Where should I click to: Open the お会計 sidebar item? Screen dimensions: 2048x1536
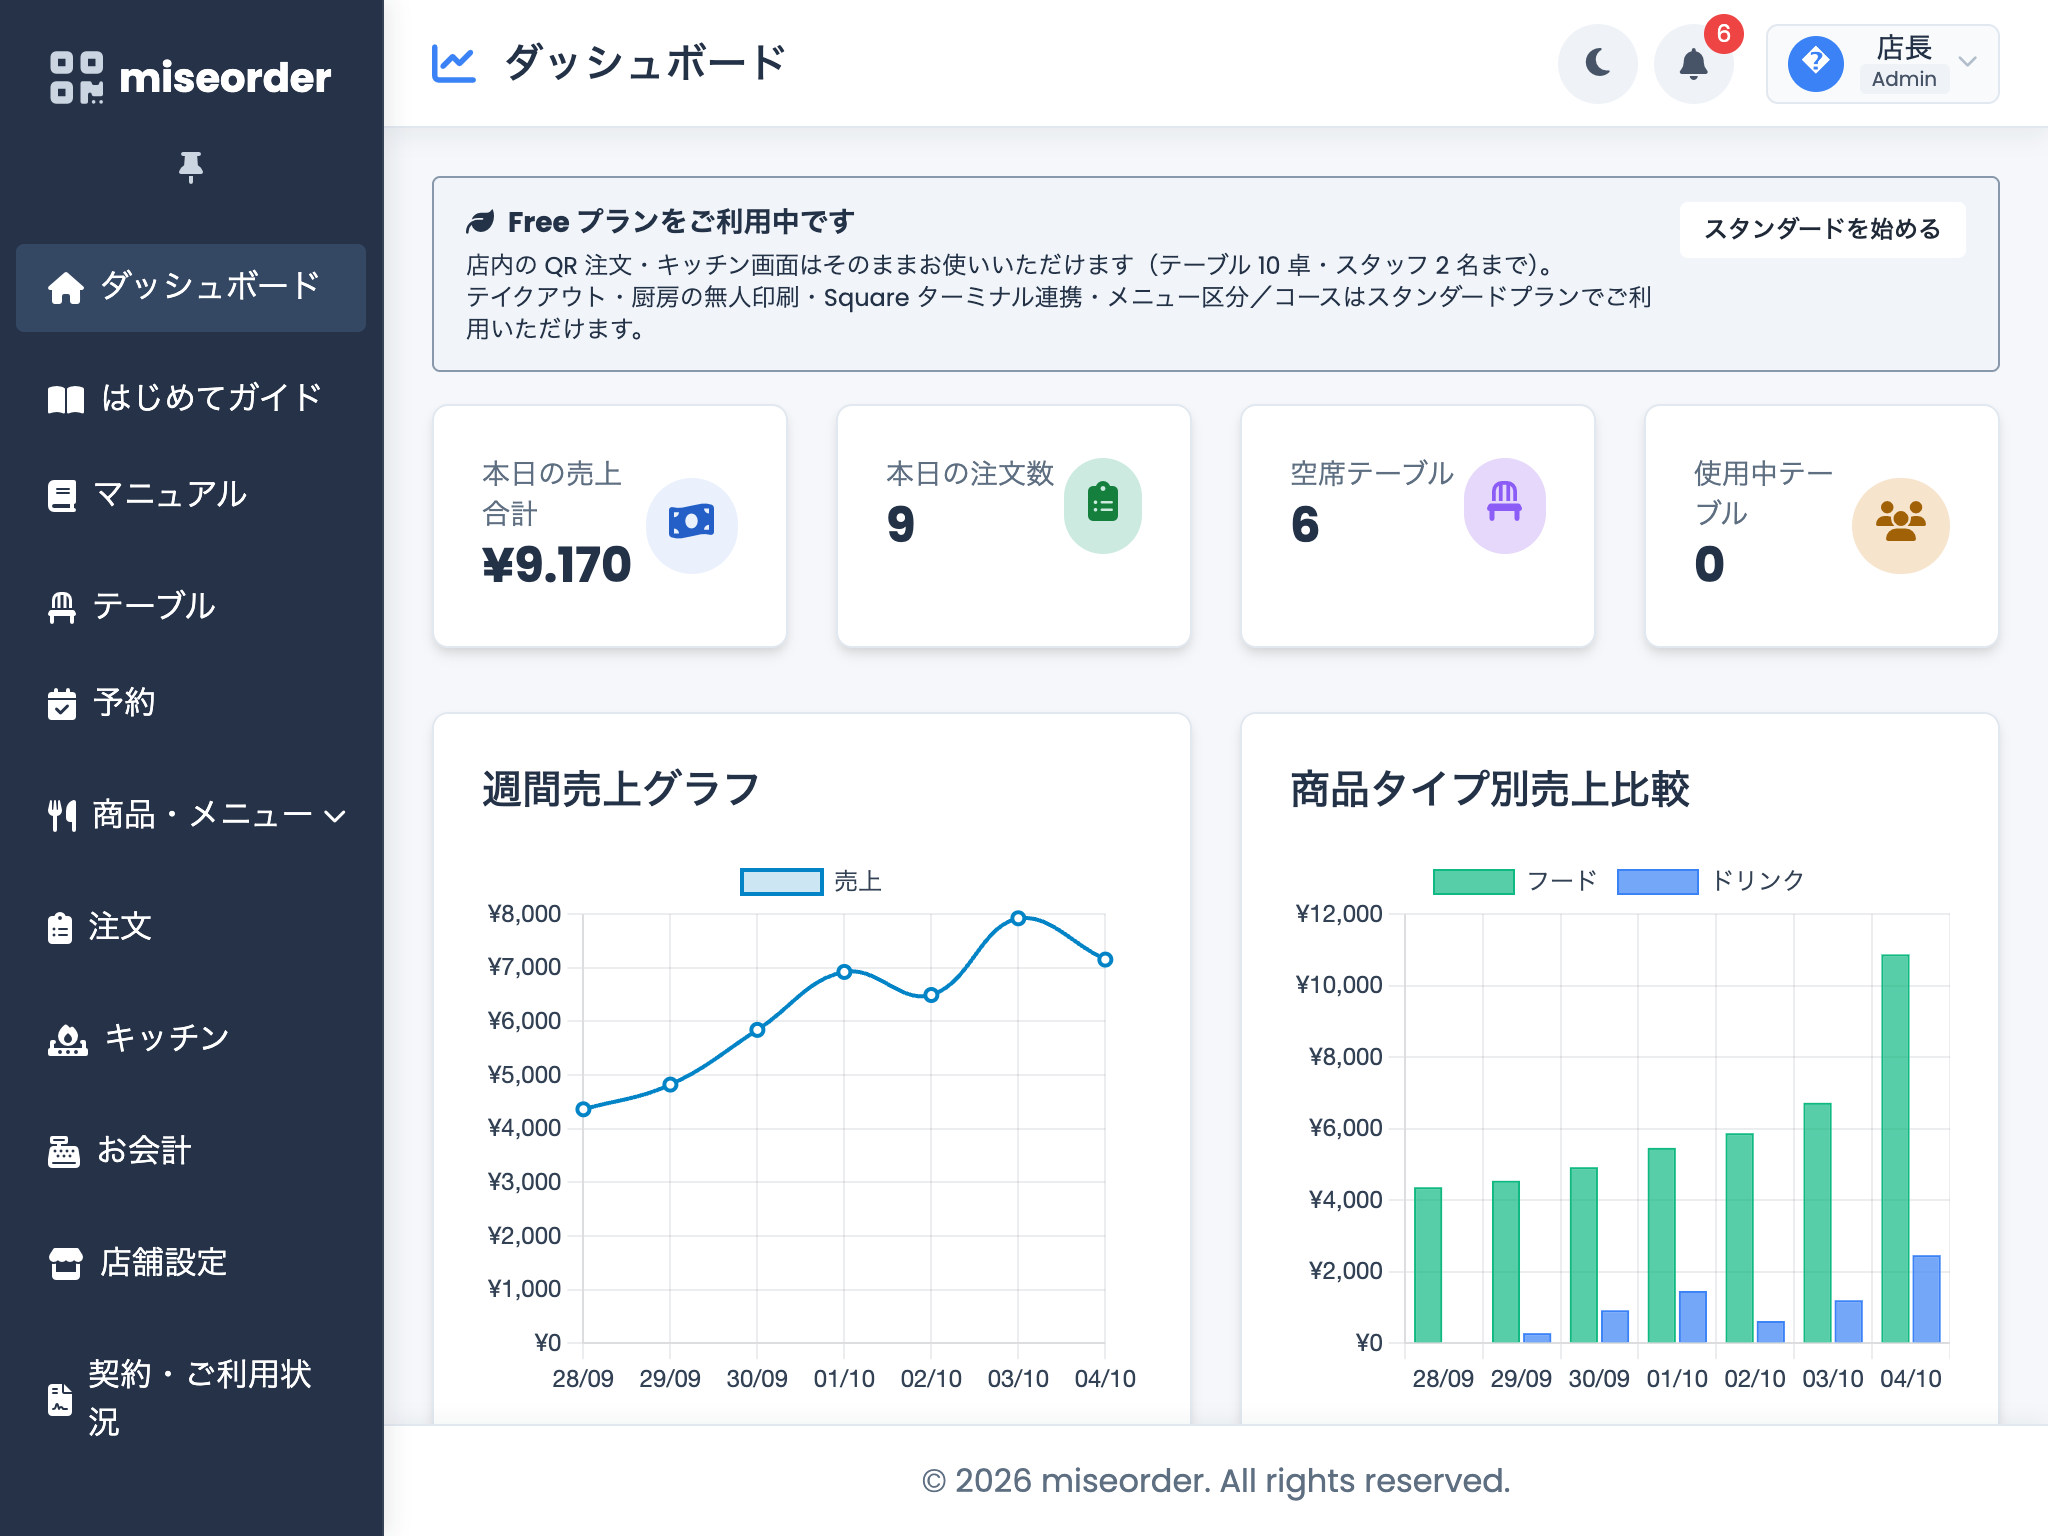click(191, 1151)
